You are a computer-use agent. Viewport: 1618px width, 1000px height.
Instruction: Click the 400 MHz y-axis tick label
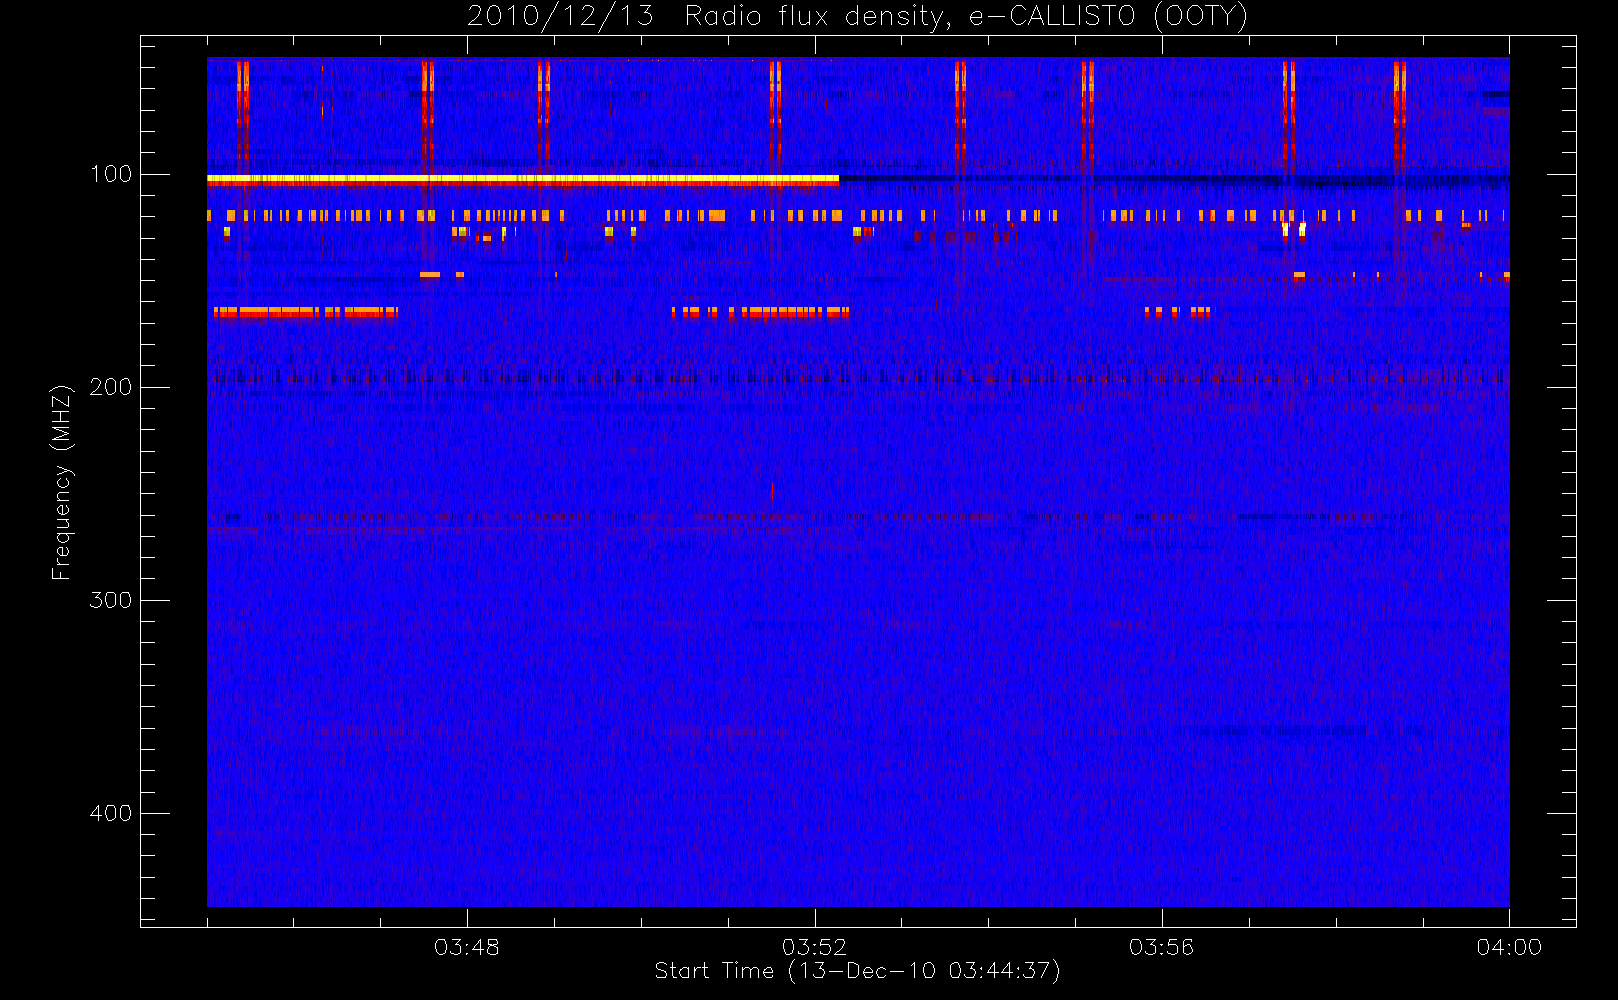click(111, 813)
